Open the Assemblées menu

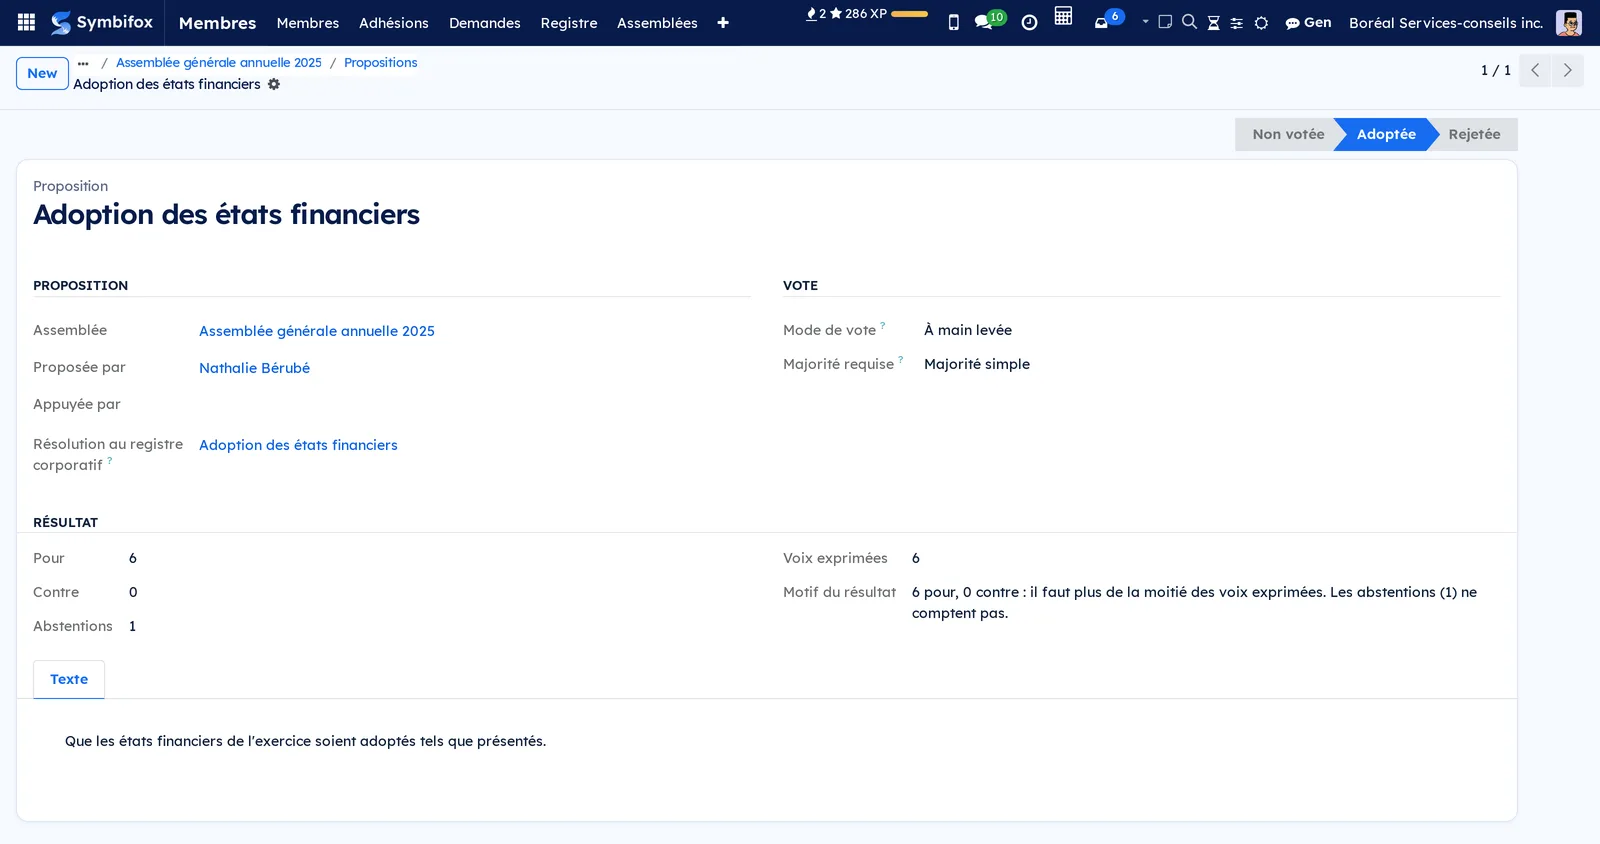point(657,23)
